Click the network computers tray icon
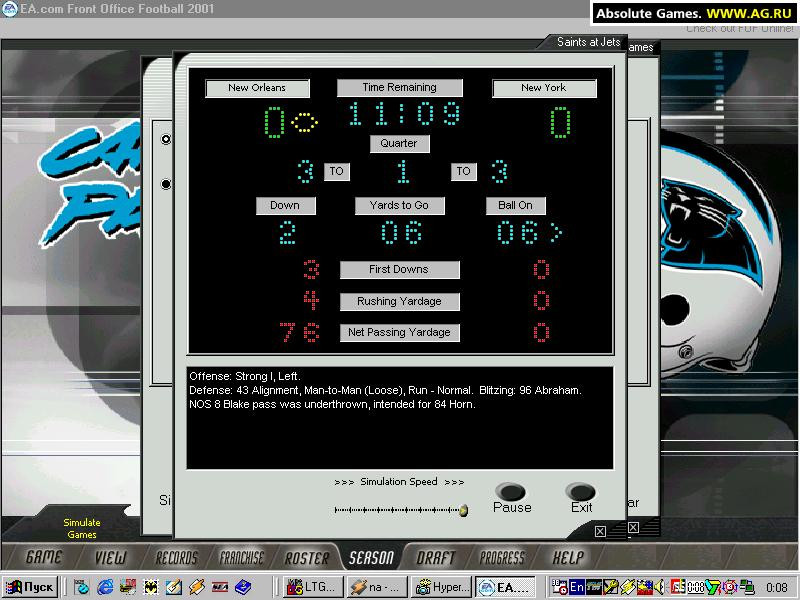800x600 pixels. pyautogui.click(x=747, y=587)
